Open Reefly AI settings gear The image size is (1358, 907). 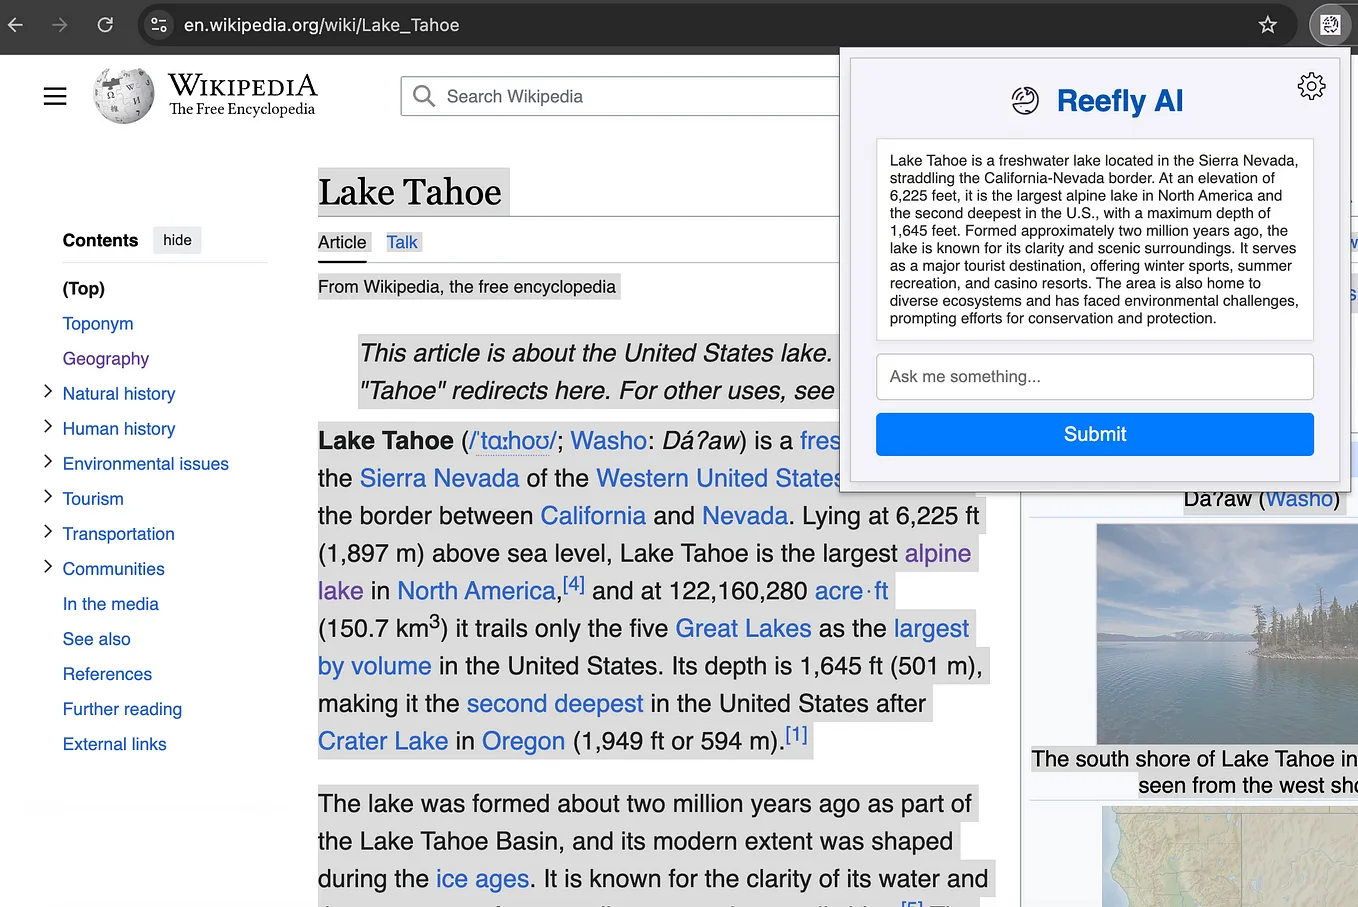tap(1311, 86)
